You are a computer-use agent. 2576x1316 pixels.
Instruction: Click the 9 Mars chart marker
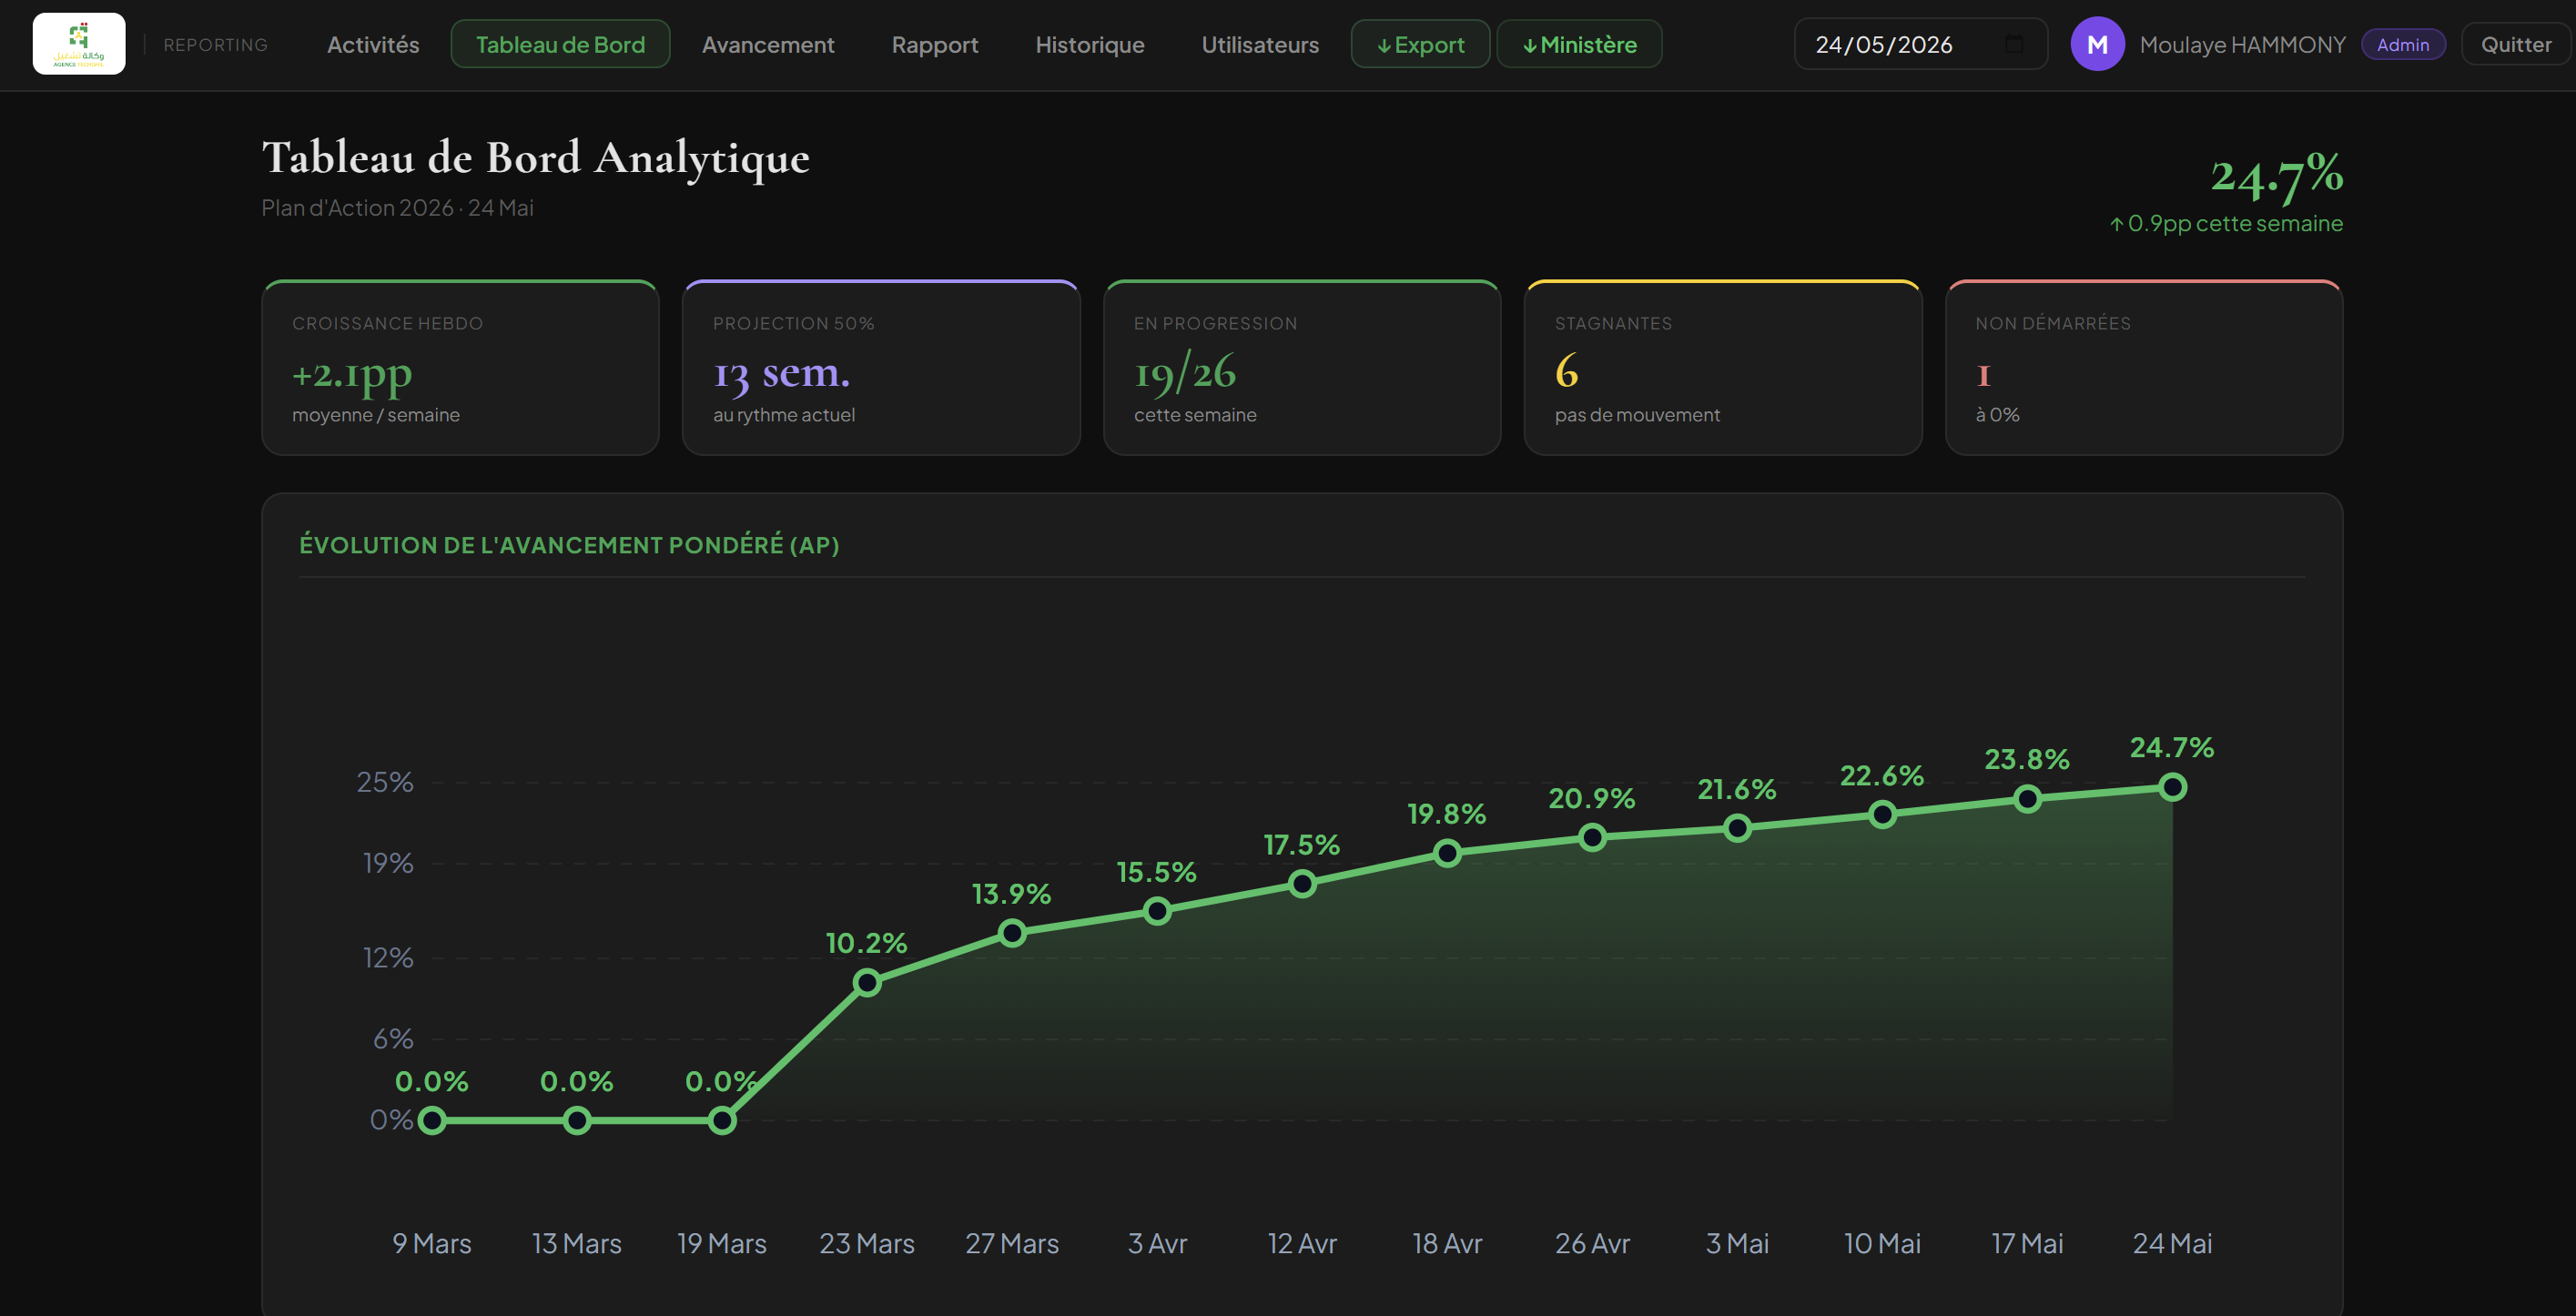click(432, 1120)
